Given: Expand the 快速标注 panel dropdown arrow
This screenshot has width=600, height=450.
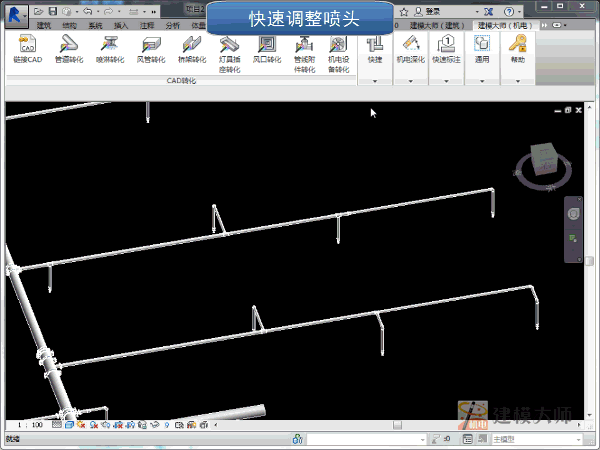Looking at the screenshot, I should point(446,81).
